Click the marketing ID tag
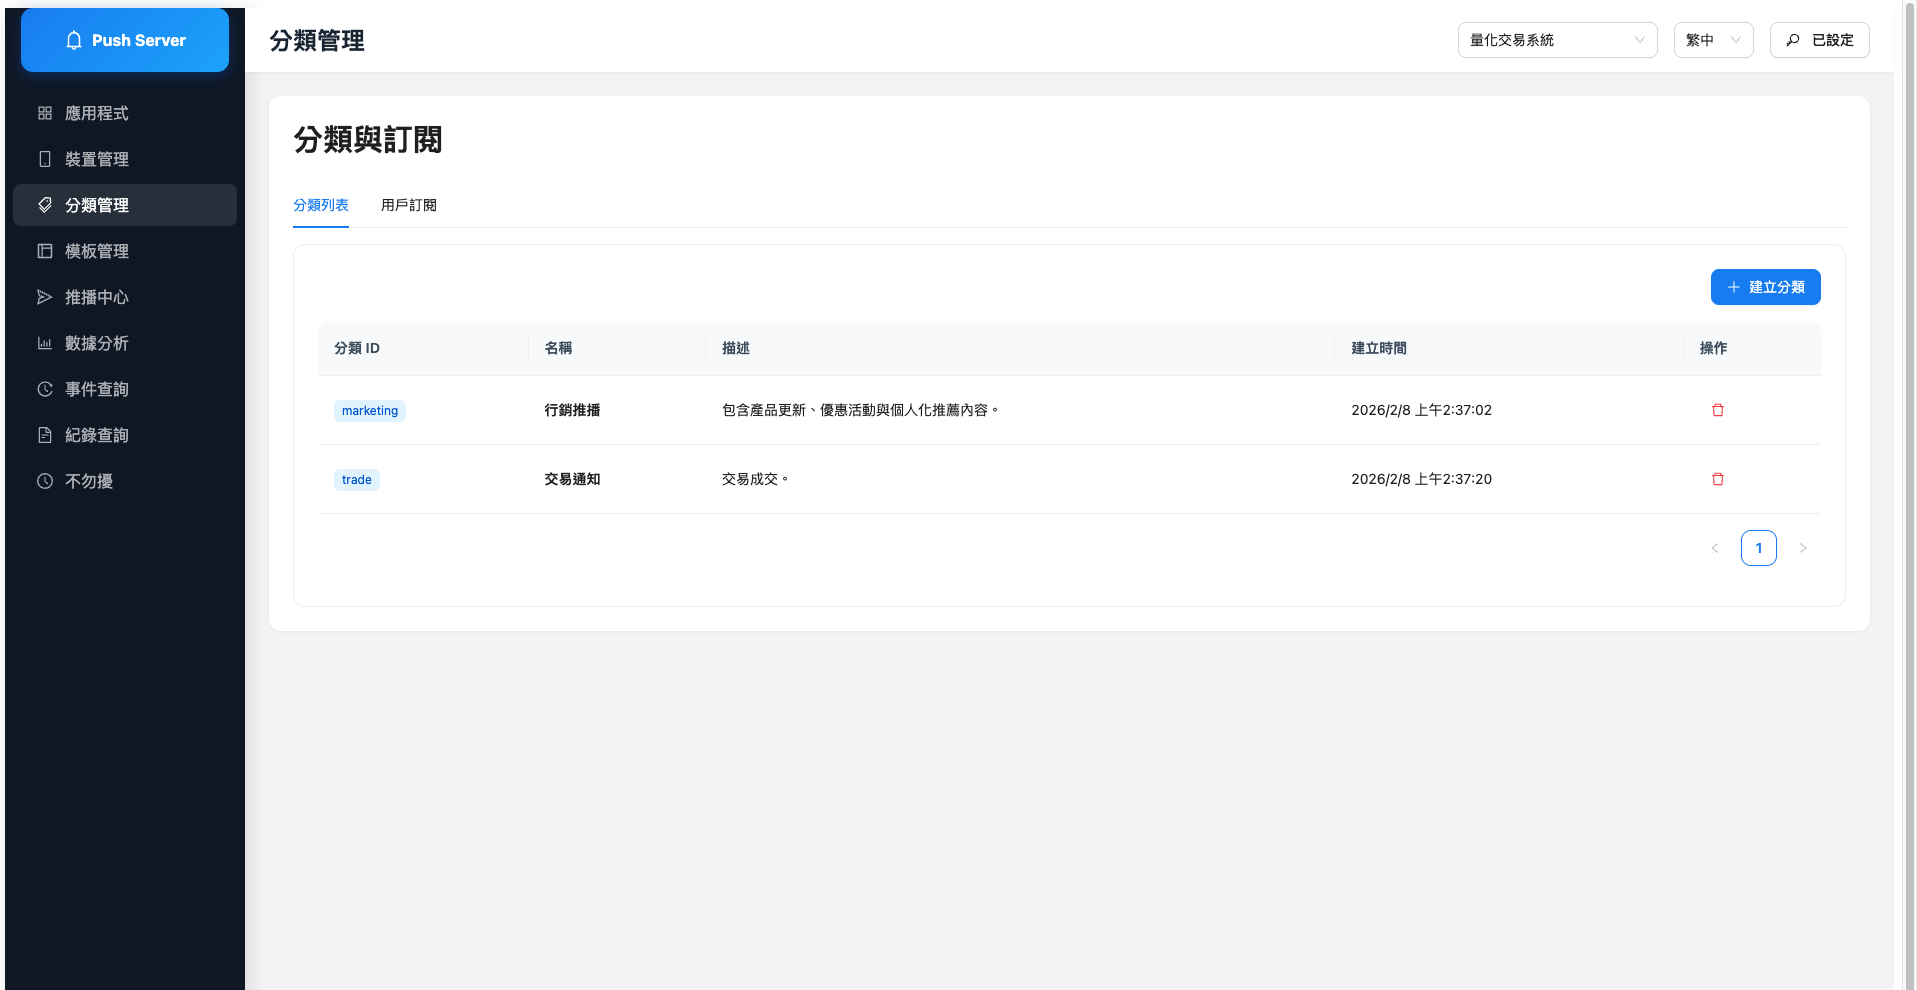Image resolution: width=1917 pixels, height=990 pixels. [x=370, y=410]
